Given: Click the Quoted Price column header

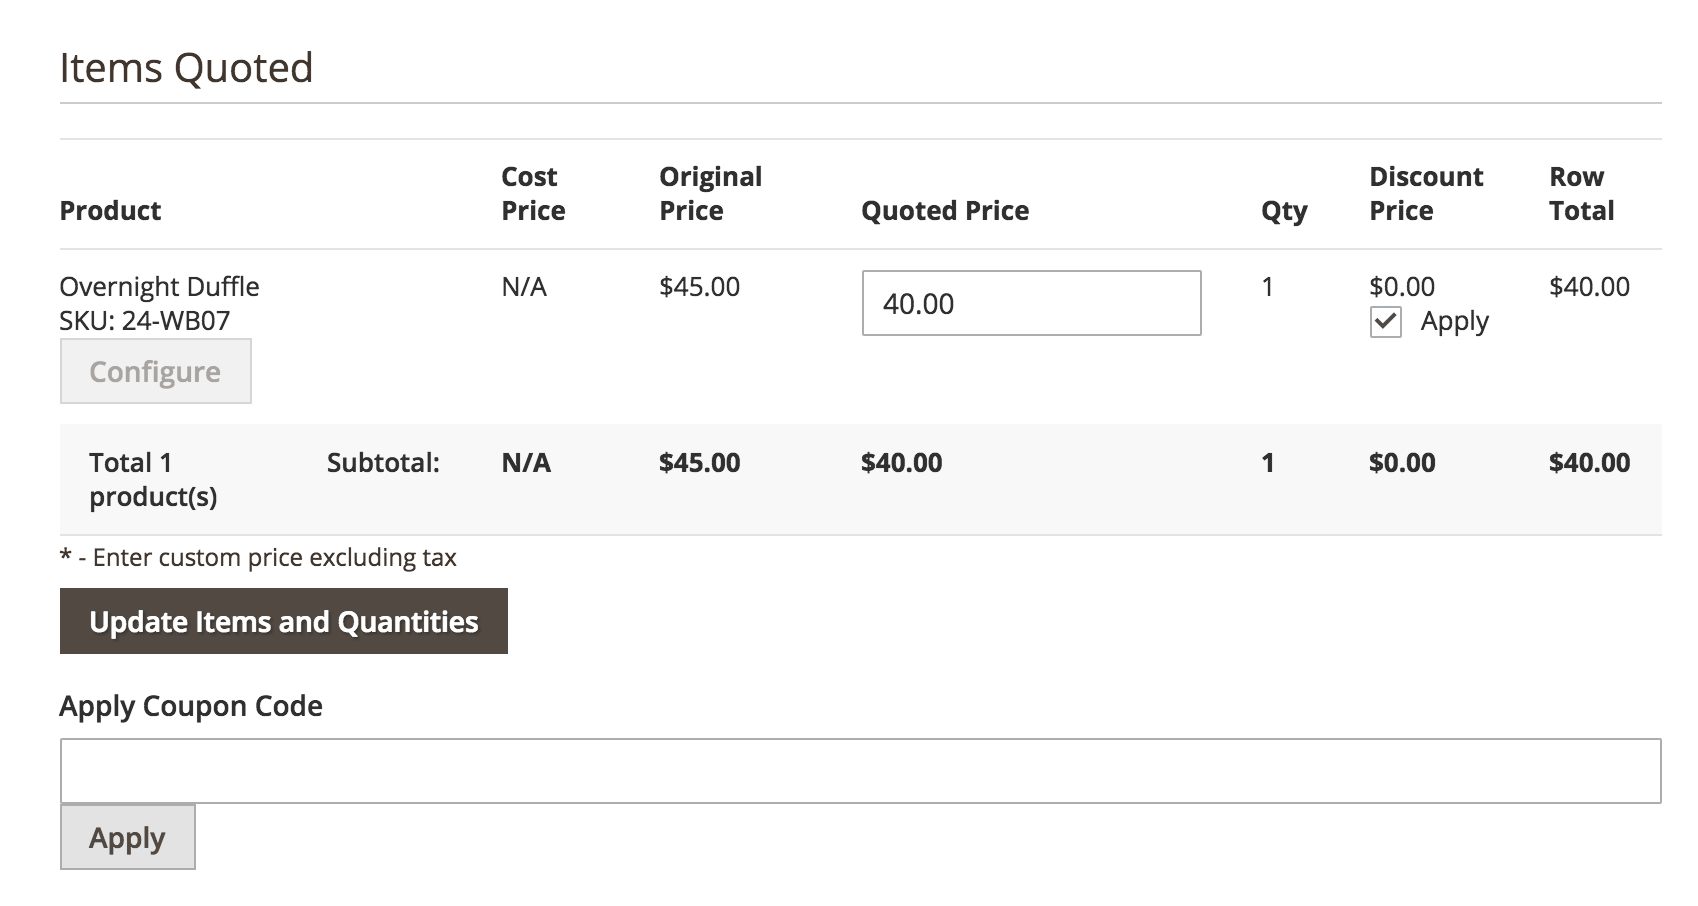Looking at the screenshot, I should 945,210.
